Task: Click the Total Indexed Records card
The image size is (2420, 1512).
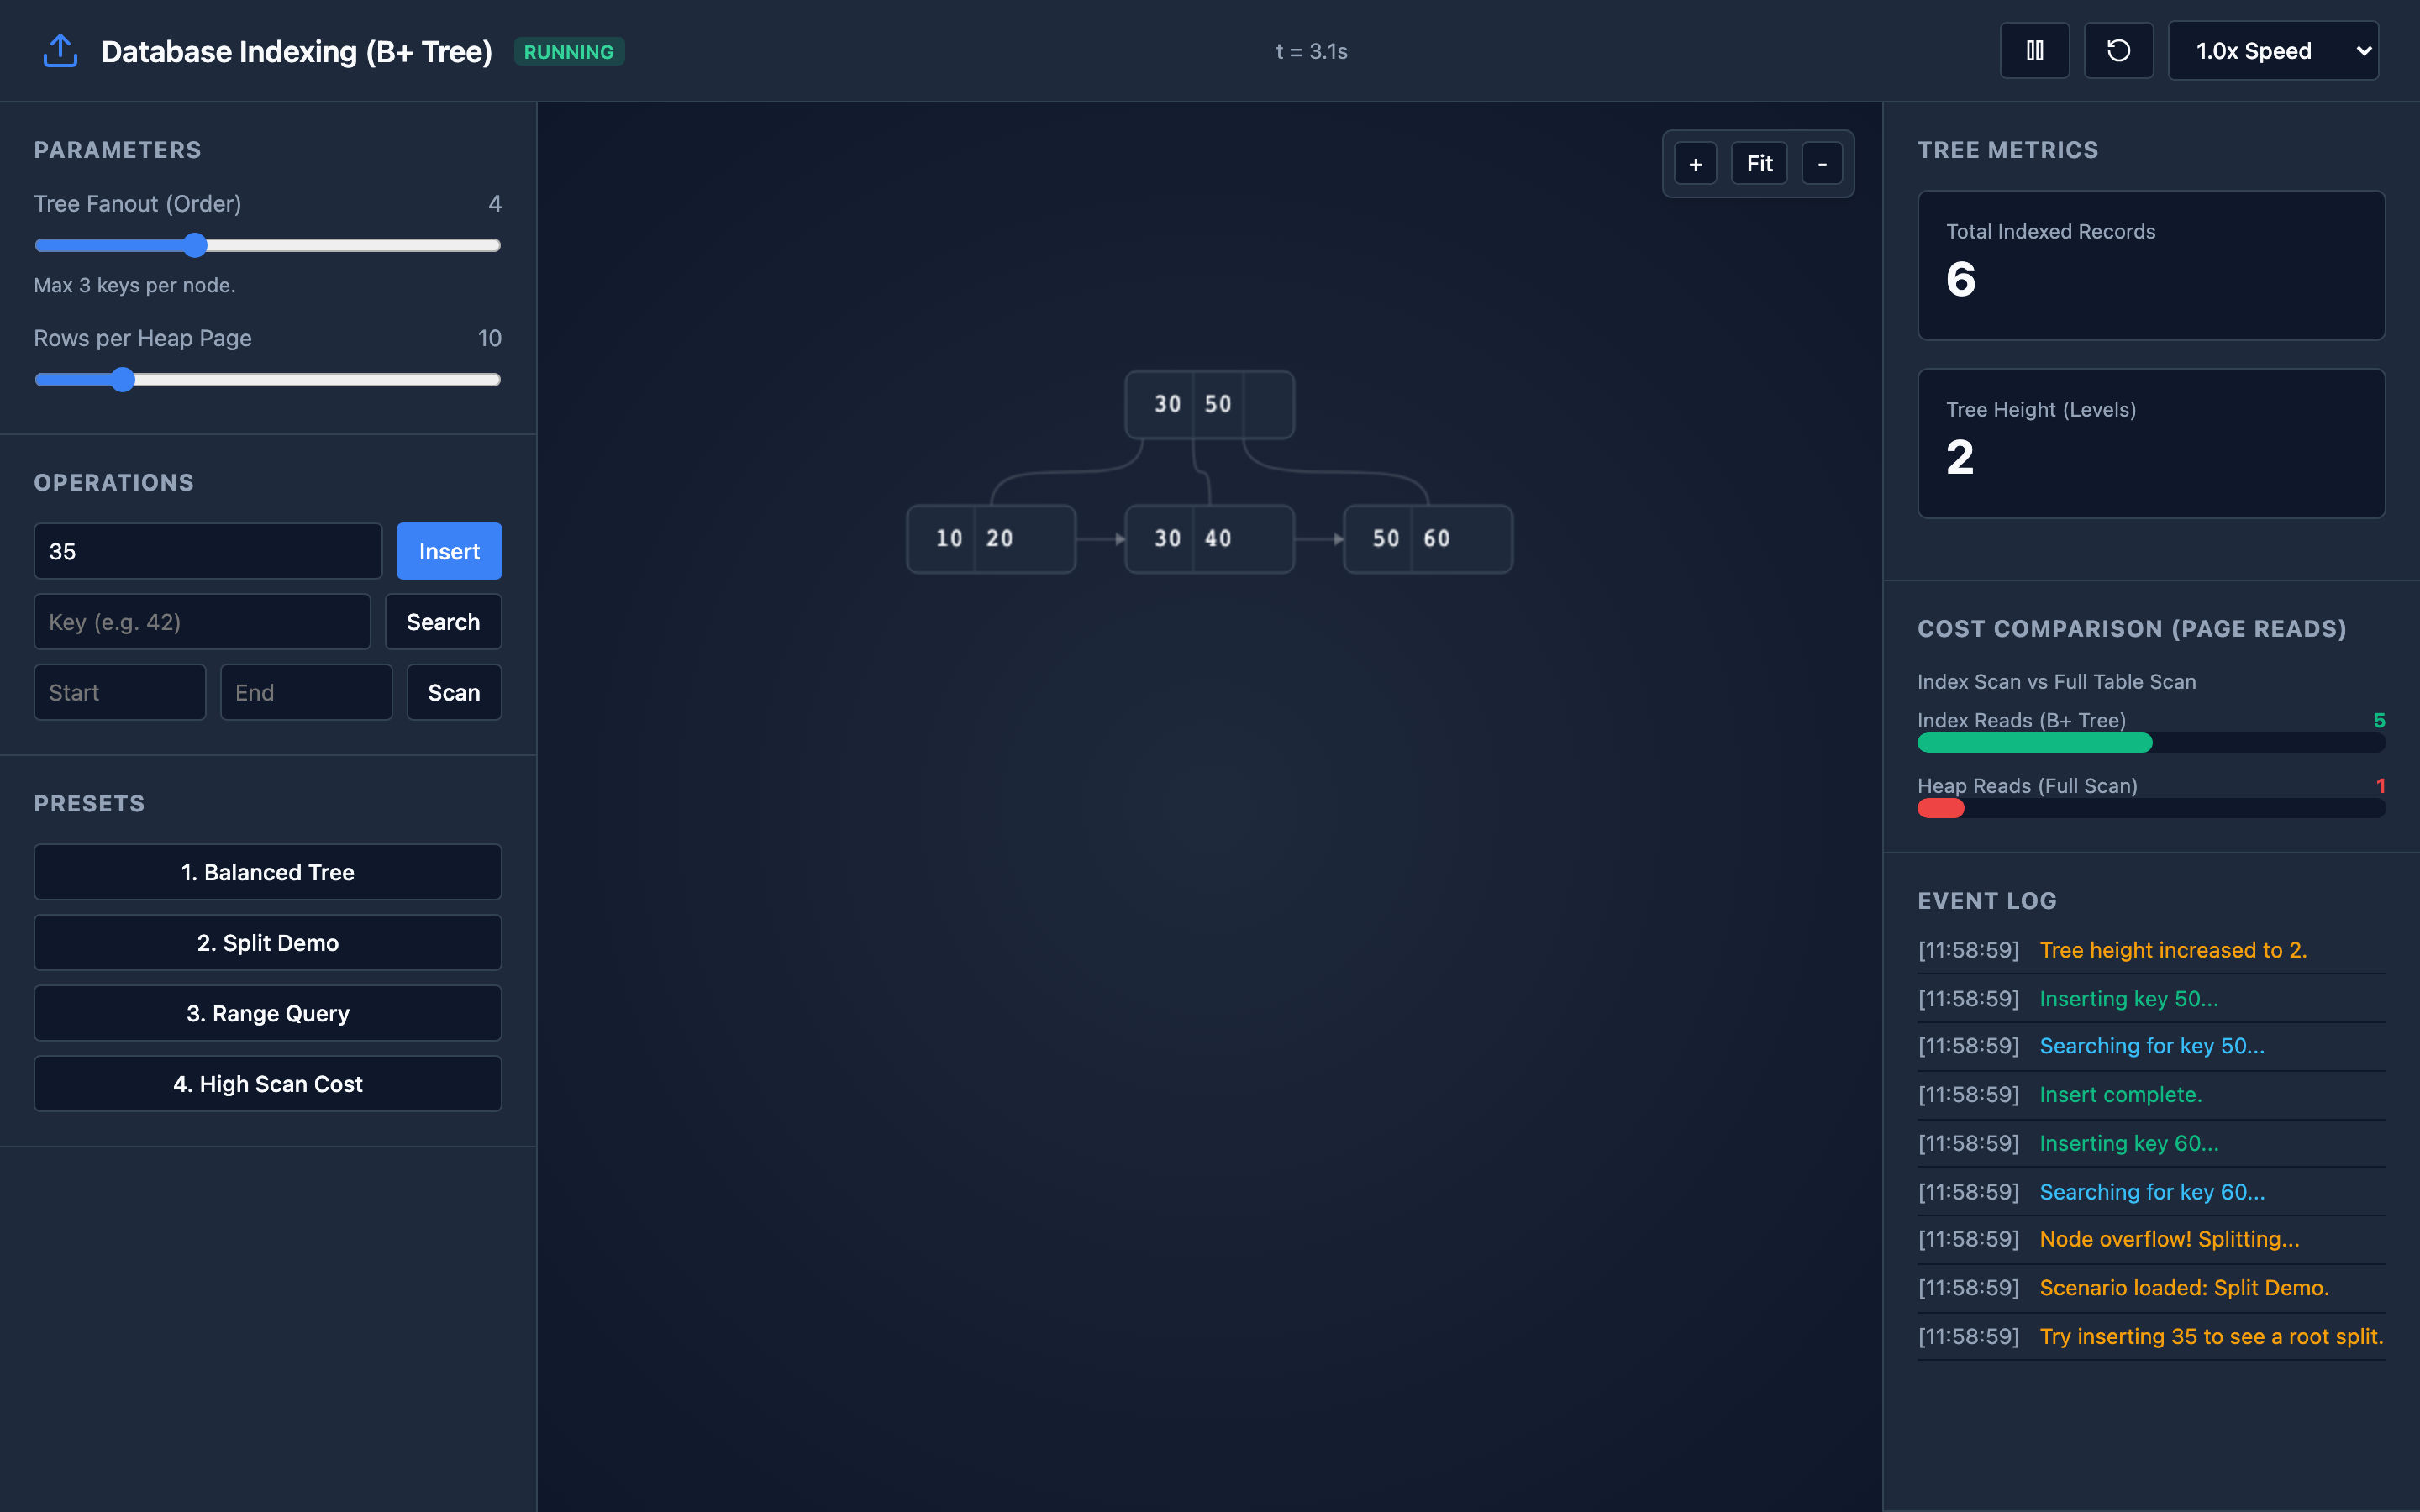Action: (x=2151, y=265)
